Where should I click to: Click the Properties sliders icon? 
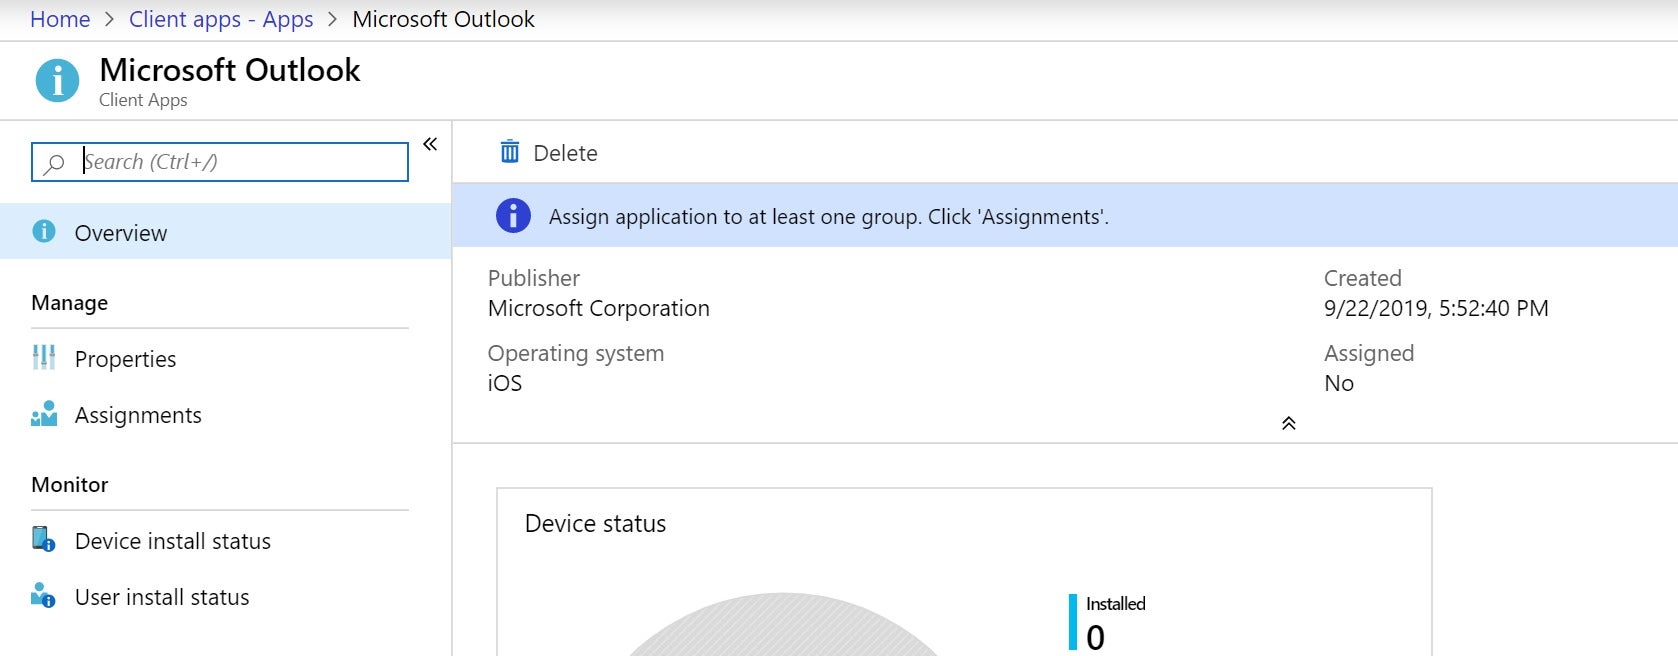click(44, 357)
